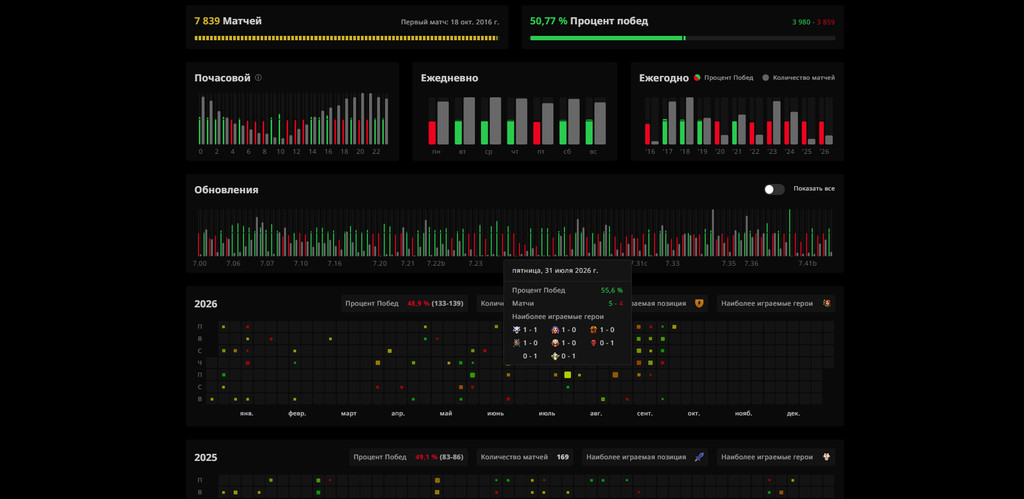Image resolution: width=1024 pixels, height=499 pixels.
Task: Click patch label 7.22b under Обновления
Action: coord(436,263)
